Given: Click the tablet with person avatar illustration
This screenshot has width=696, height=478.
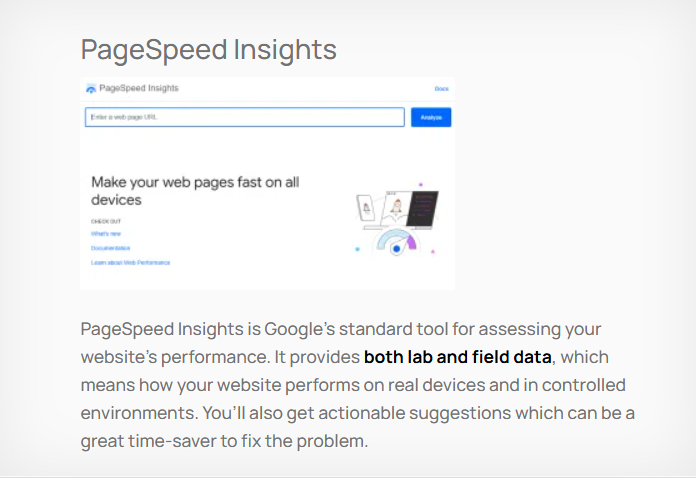Looking at the screenshot, I should (x=394, y=208).
